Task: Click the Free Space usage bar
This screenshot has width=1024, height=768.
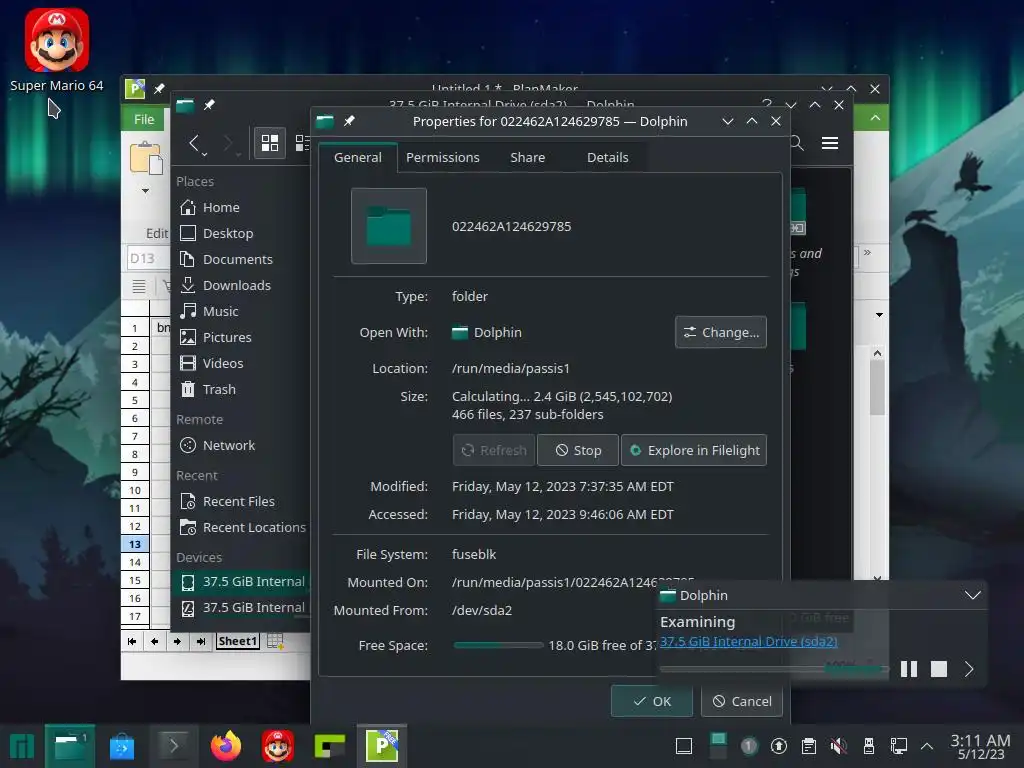Action: [498, 645]
